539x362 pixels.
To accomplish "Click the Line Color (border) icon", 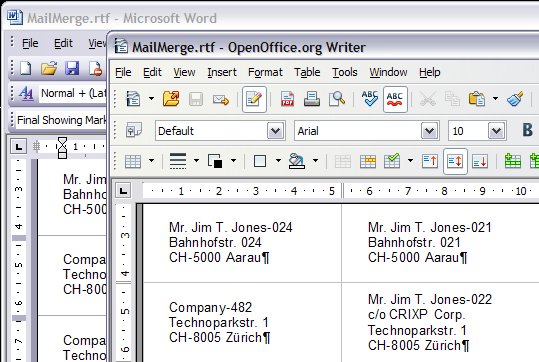I will (215, 161).
